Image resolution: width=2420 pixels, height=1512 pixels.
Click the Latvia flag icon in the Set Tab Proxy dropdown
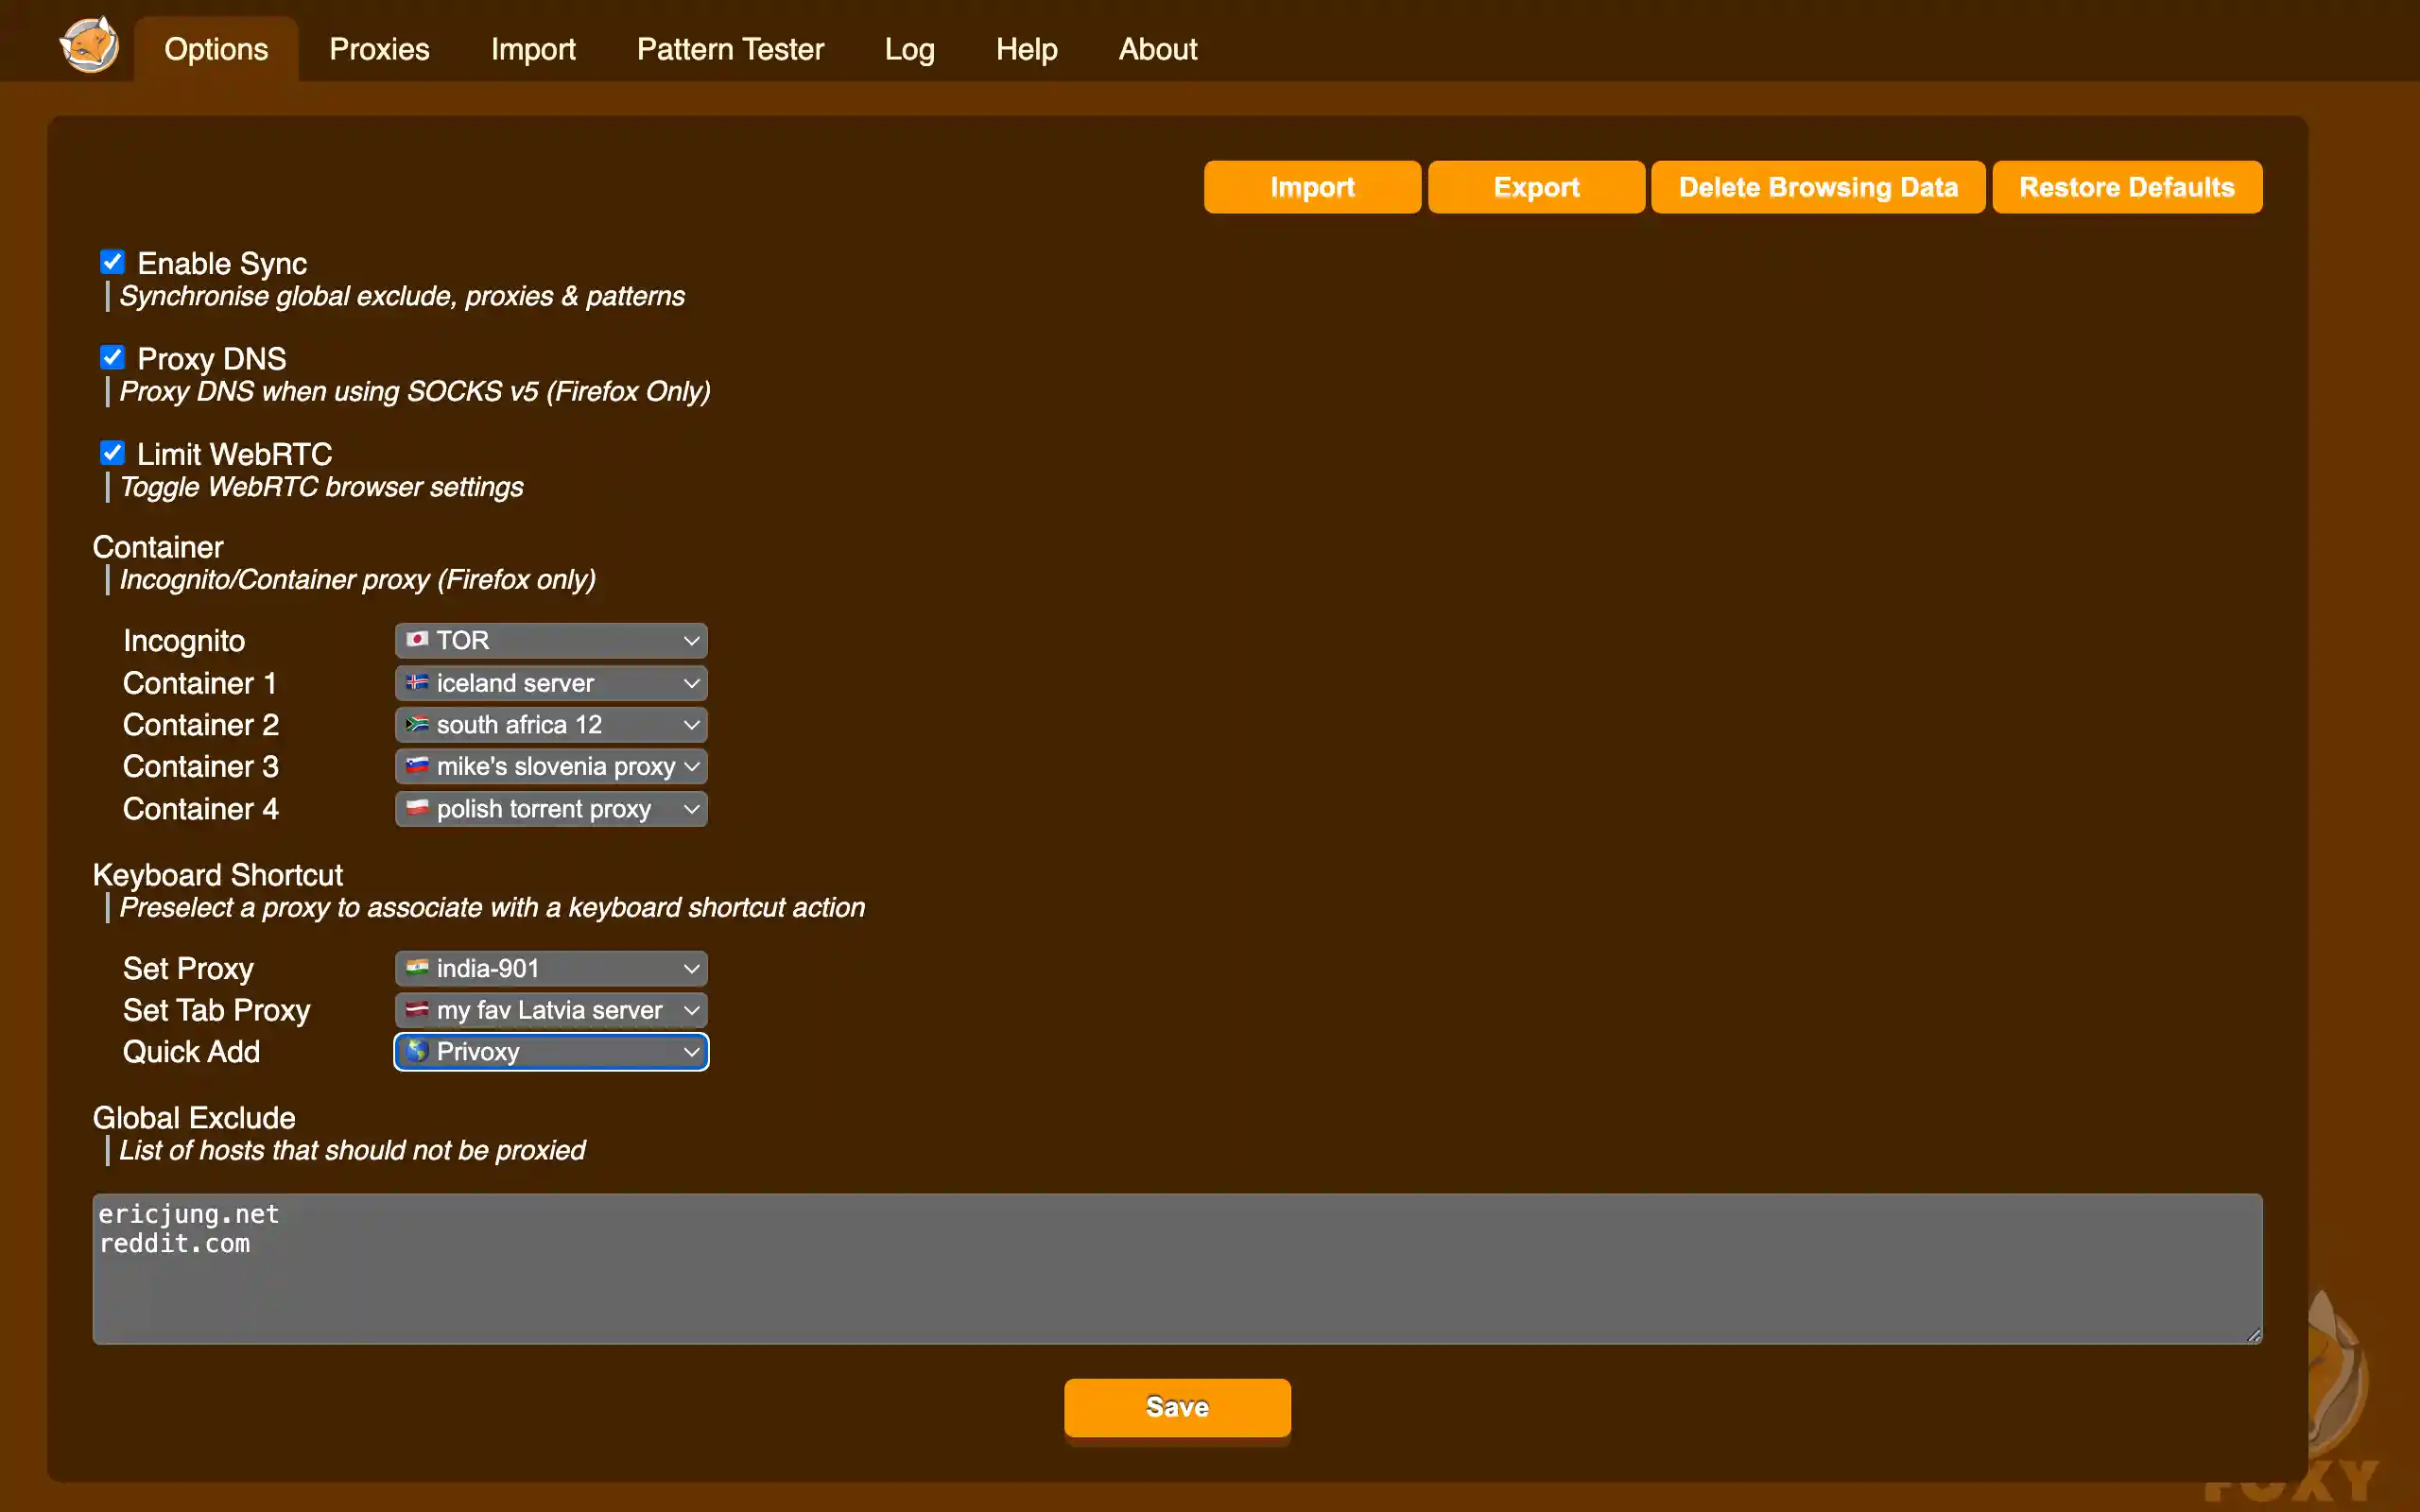[x=417, y=1009]
